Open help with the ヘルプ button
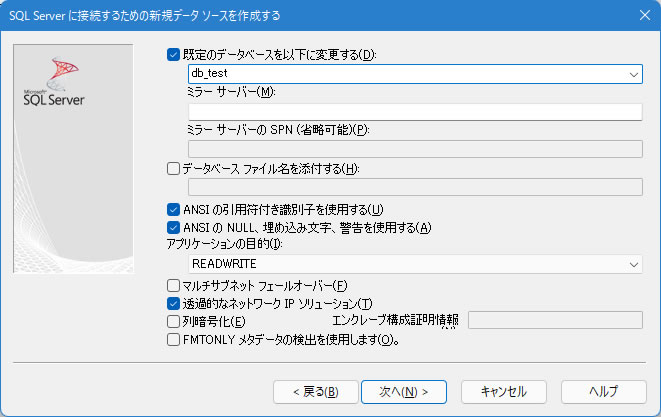Screen dimensions: 661x417 pyautogui.click(x=603, y=390)
